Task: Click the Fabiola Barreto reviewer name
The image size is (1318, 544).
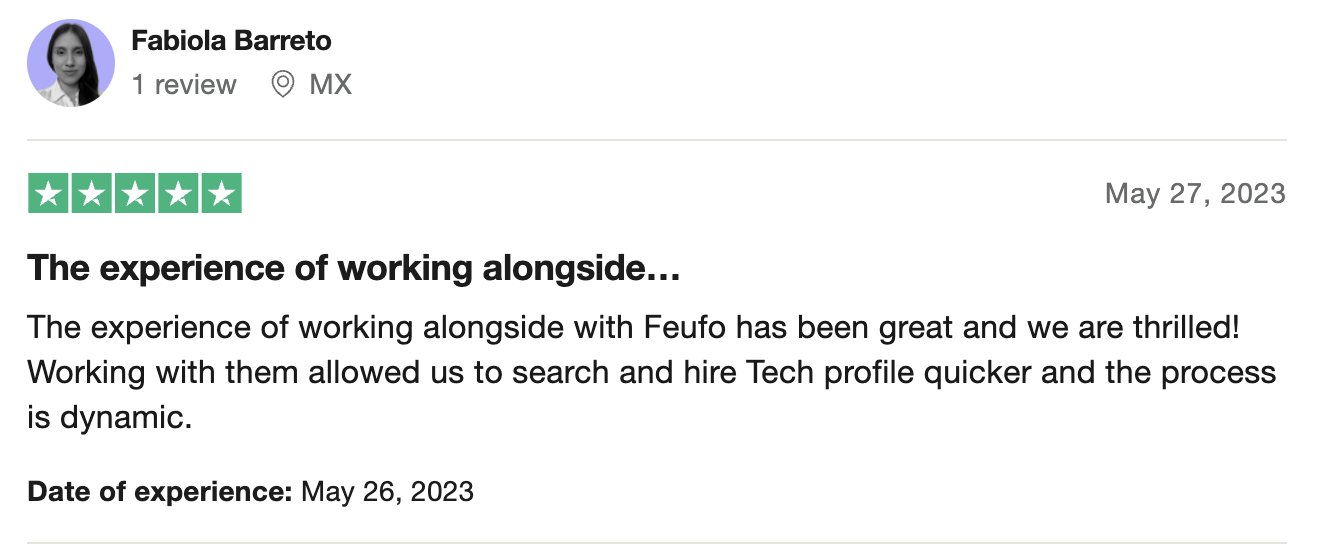Action: point(231,41)
